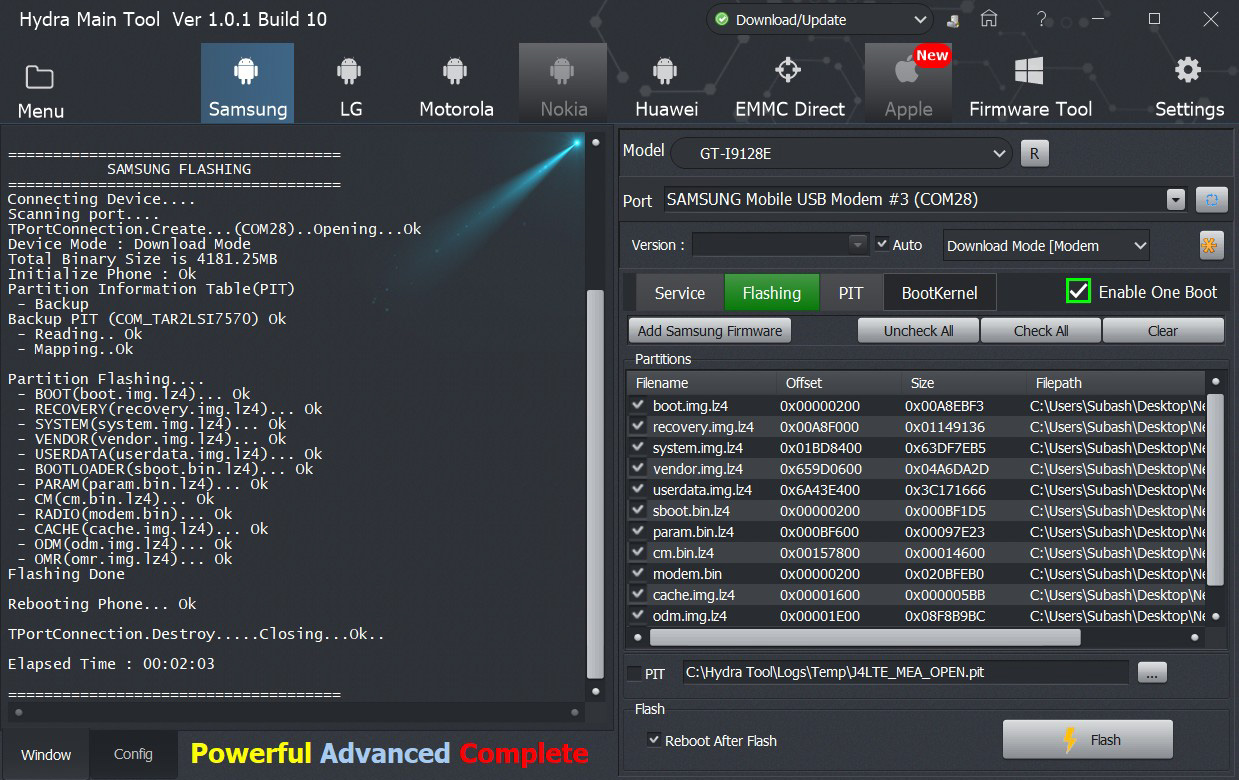The image size is (1239, 780).
Task: Click the R button next to Model
Action: click(1034, 153)
